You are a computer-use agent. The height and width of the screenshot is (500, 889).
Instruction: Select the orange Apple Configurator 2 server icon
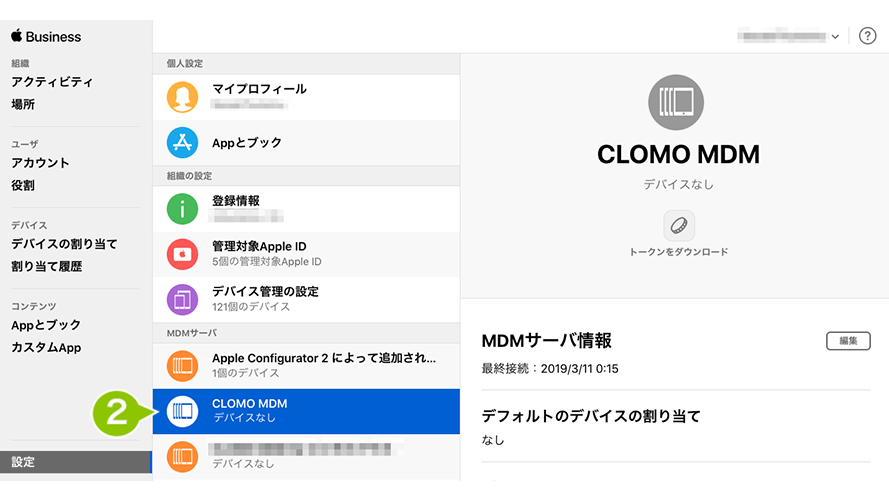182,366
